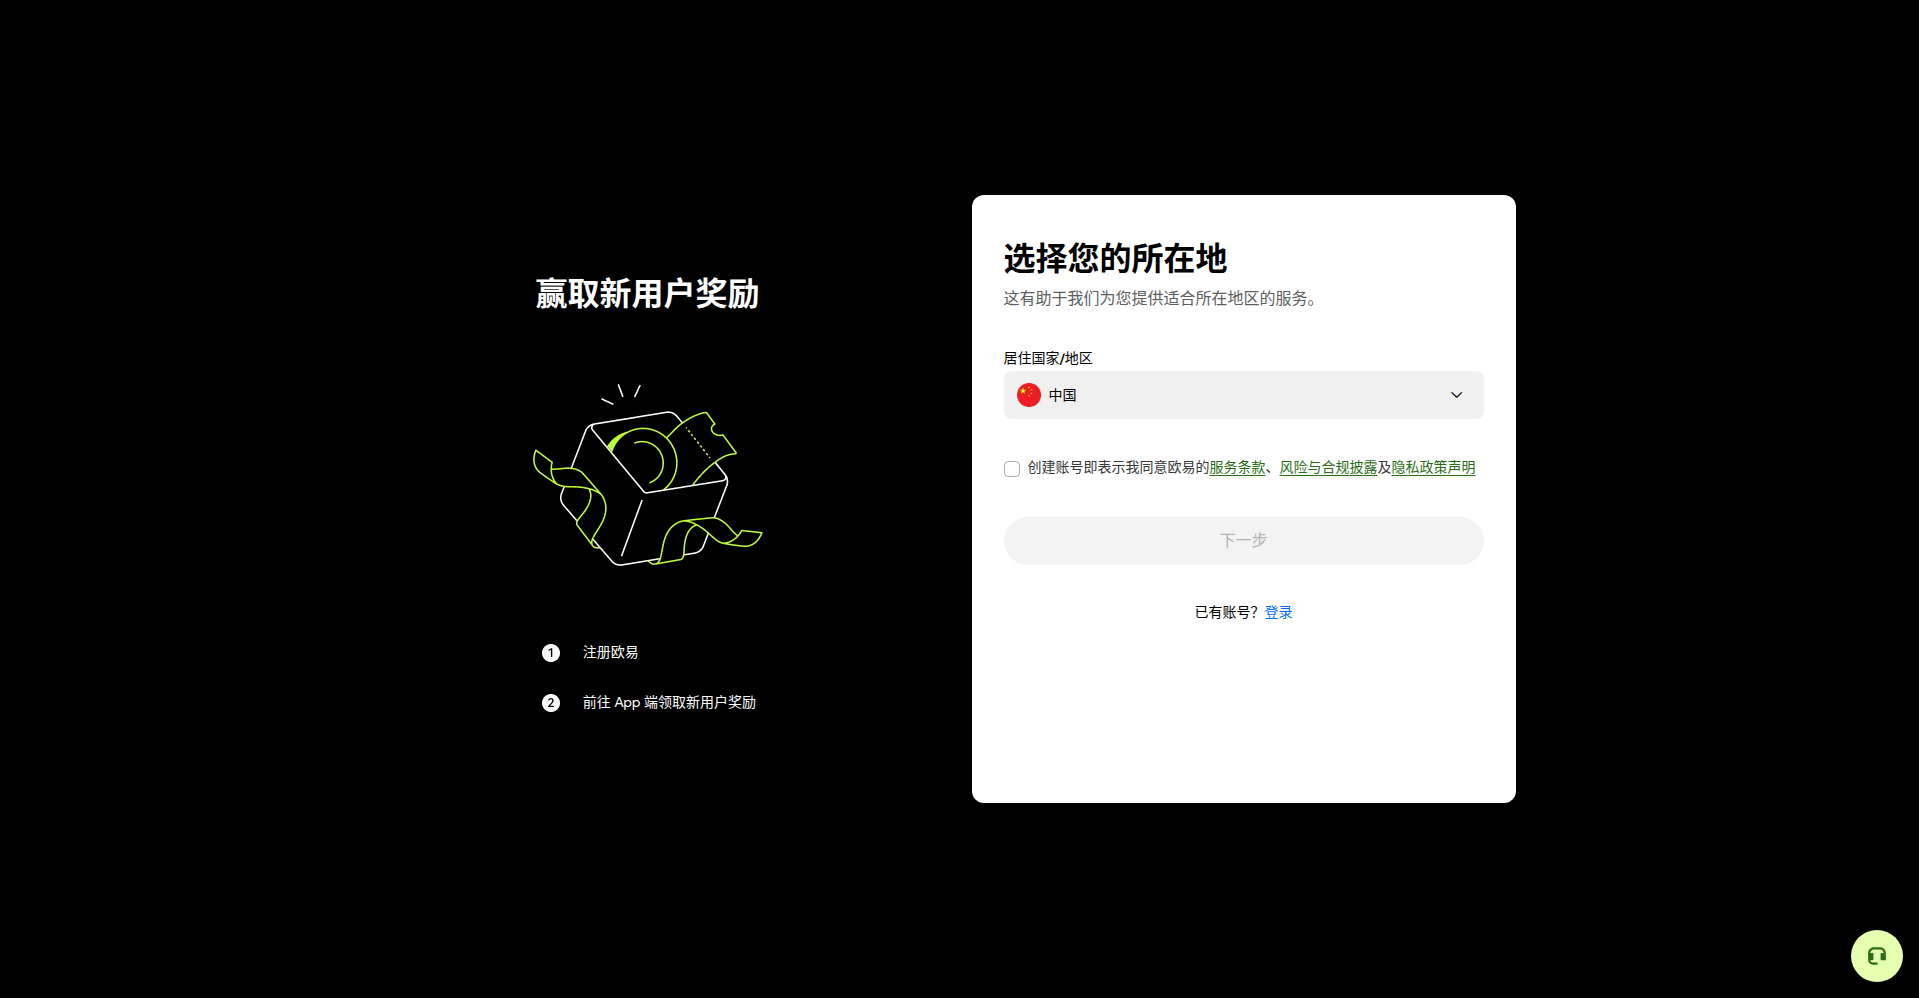Click the step 1 circle icon
The height and width of the screenshot is (998, 1919).
coord(551,653)
